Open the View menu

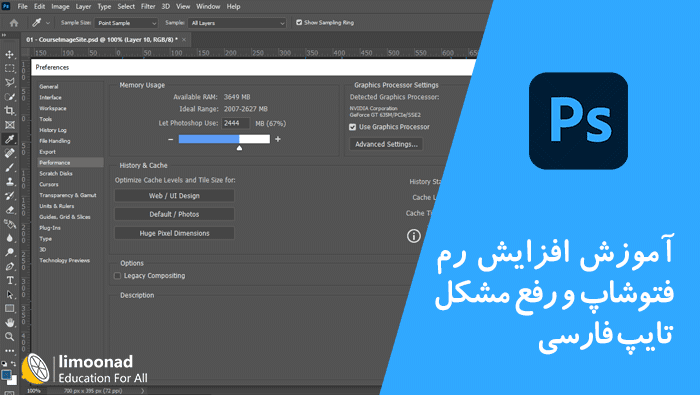coord(183,6)
